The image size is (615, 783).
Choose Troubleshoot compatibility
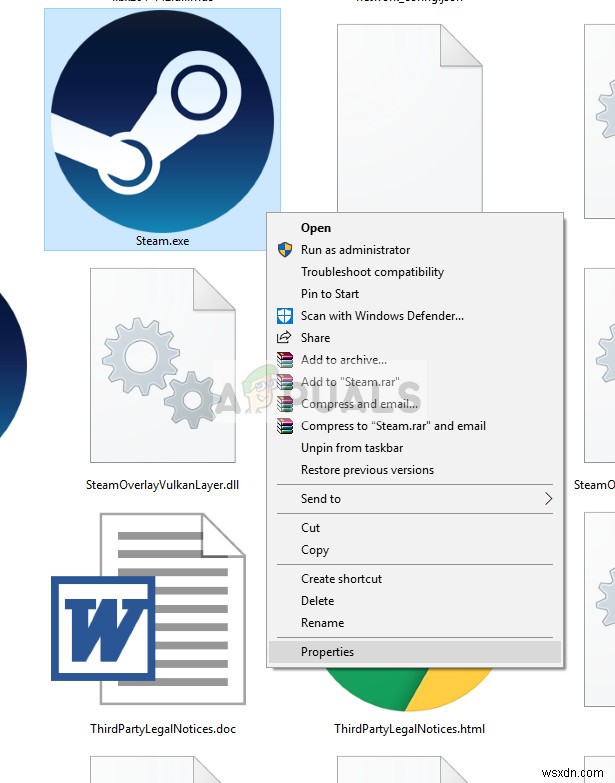pos(415,272)
